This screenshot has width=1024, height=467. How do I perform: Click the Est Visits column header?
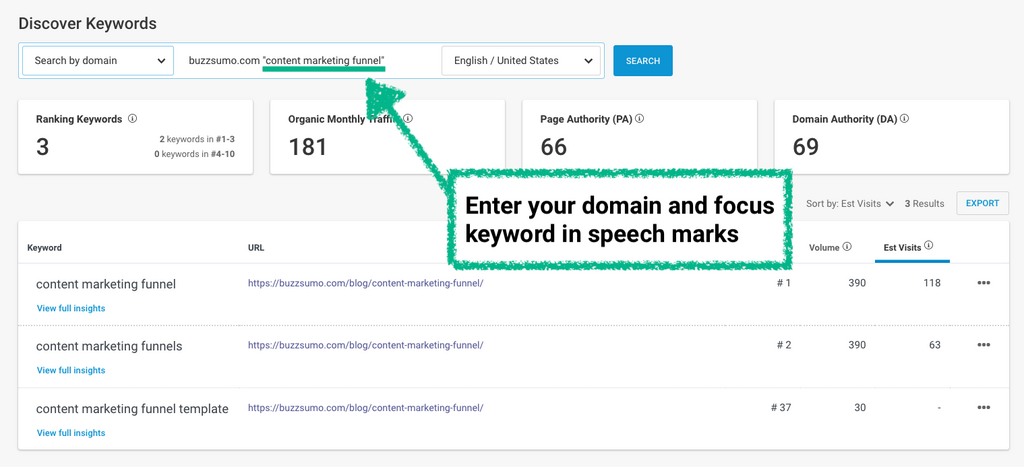pos(904,247)
